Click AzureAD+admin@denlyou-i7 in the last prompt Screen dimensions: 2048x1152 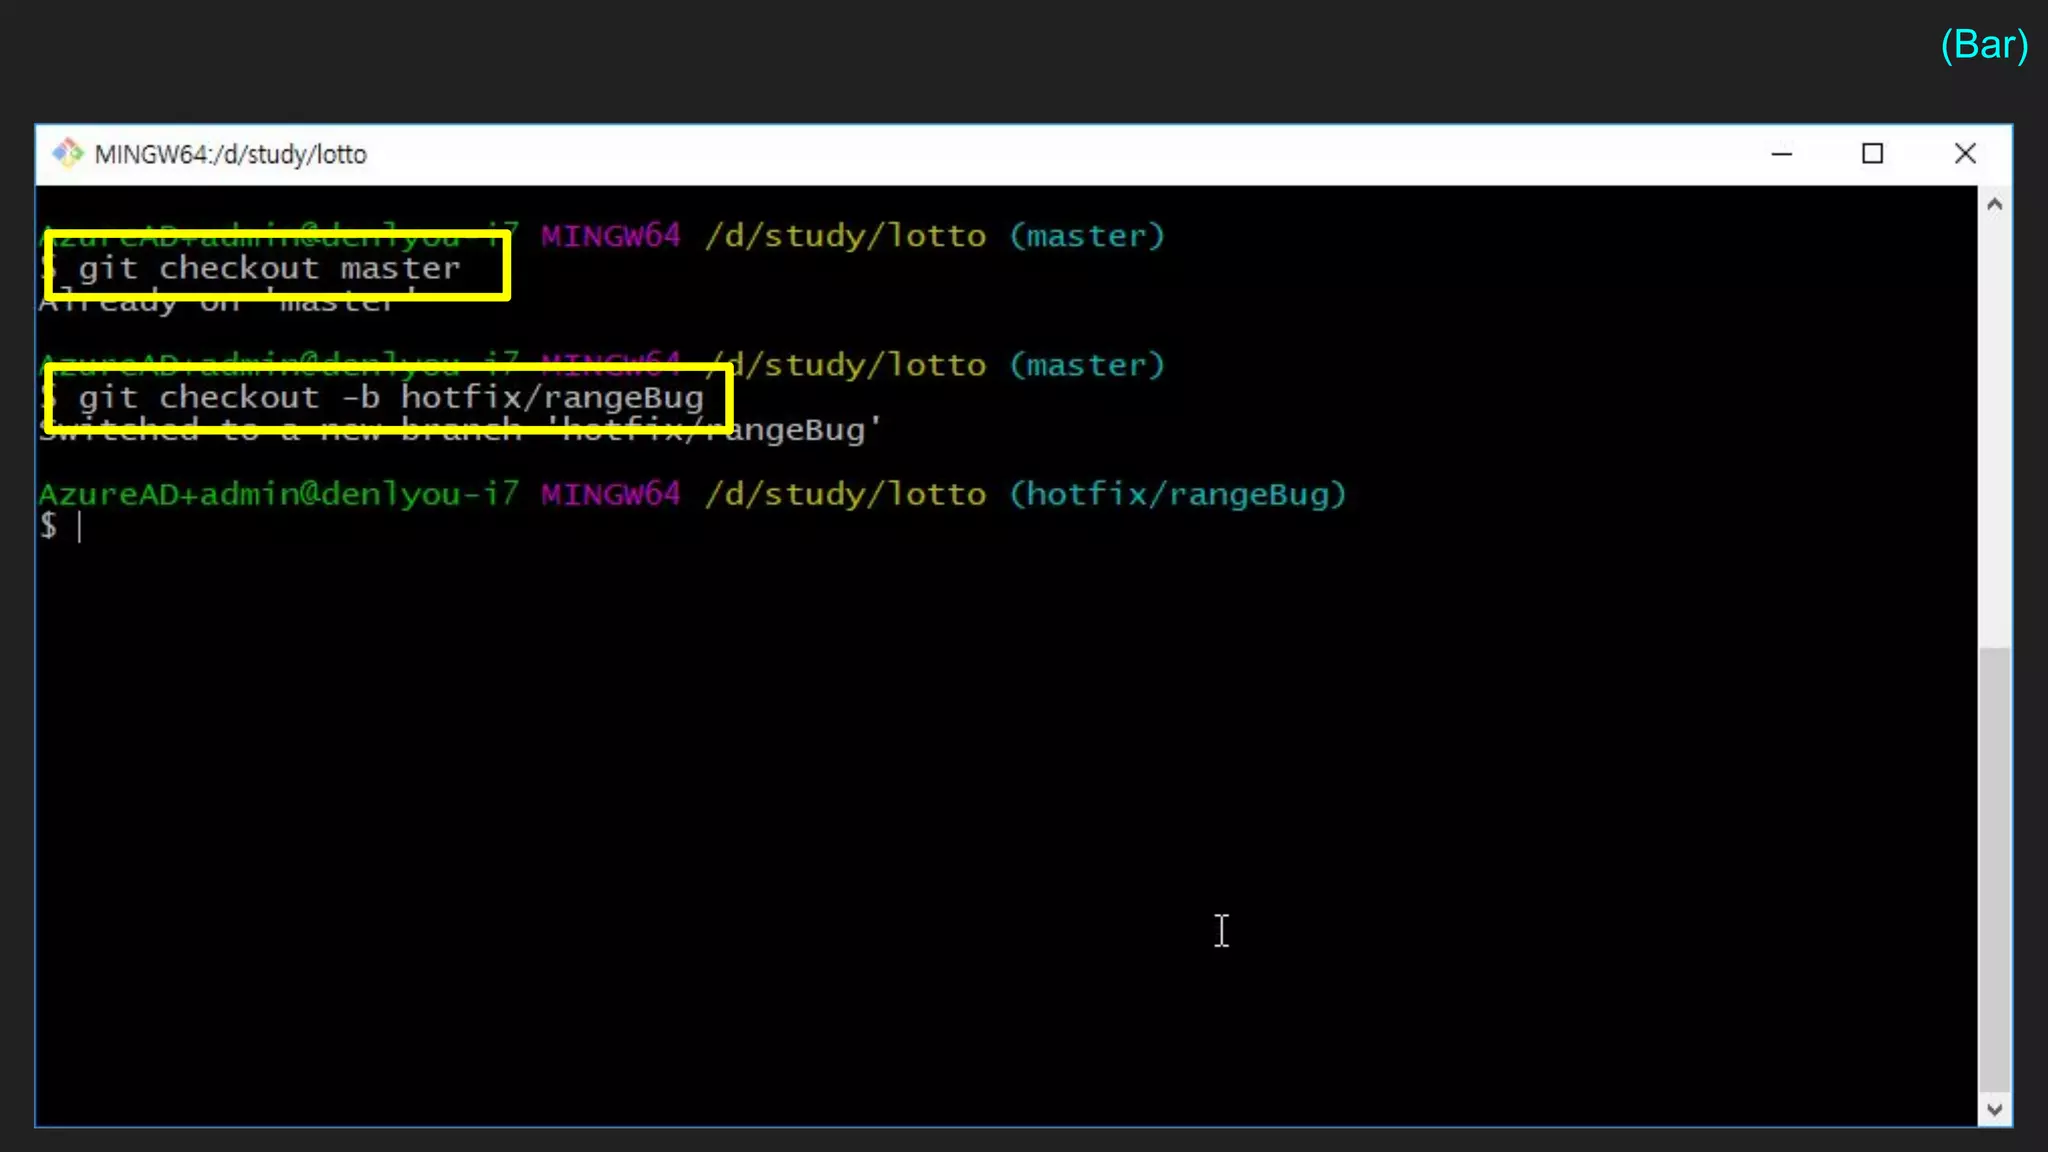coord(278,494)
